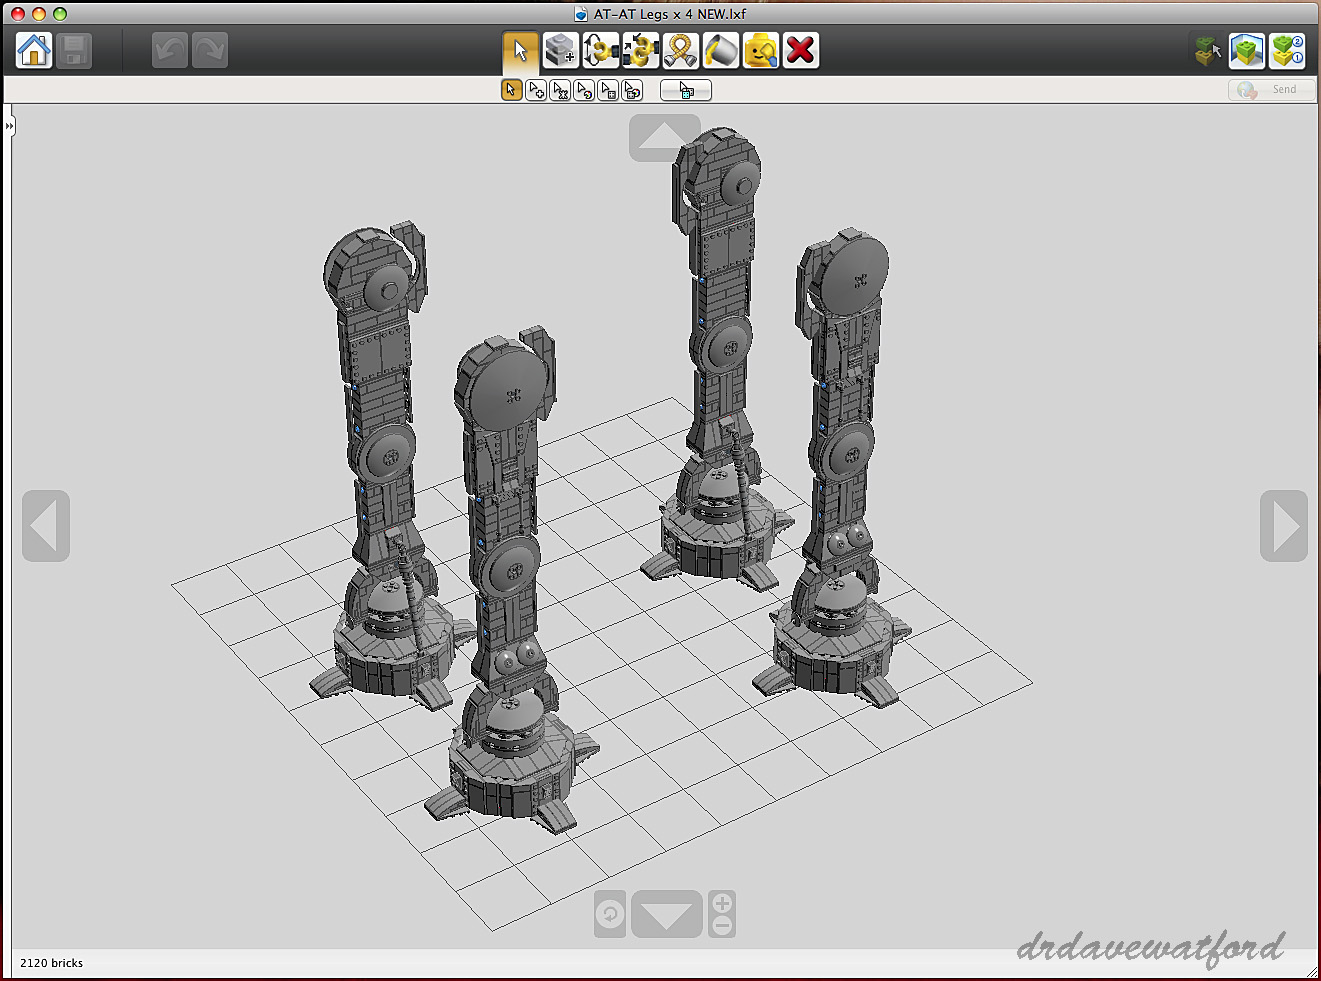The height and width of the screenshot is (981, 1321).
Task: Rotate camera down with bottom arrow
Action: 667,914
